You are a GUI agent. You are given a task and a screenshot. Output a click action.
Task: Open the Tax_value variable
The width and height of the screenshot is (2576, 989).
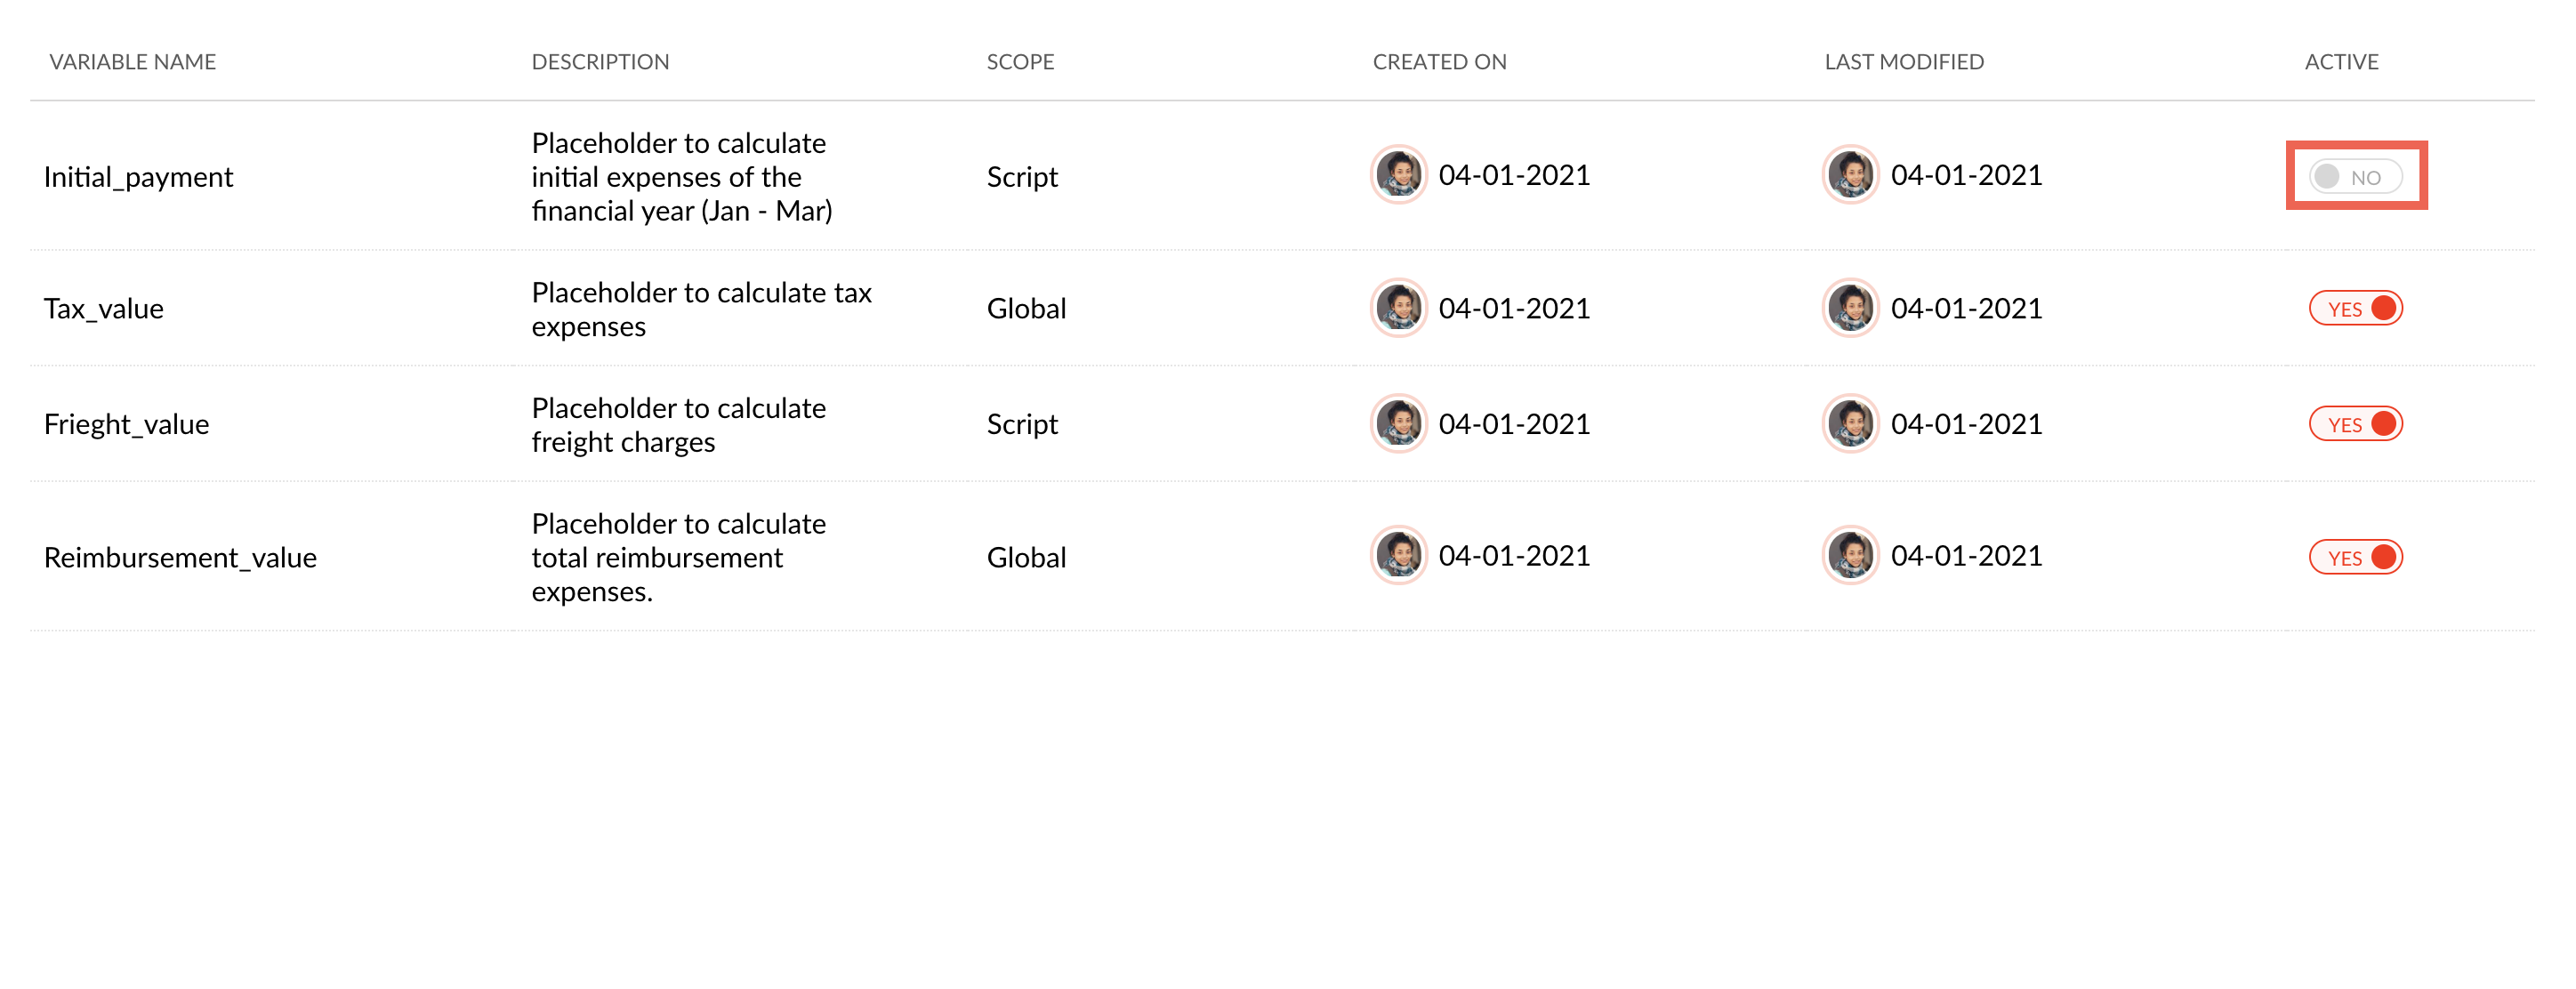104,309
